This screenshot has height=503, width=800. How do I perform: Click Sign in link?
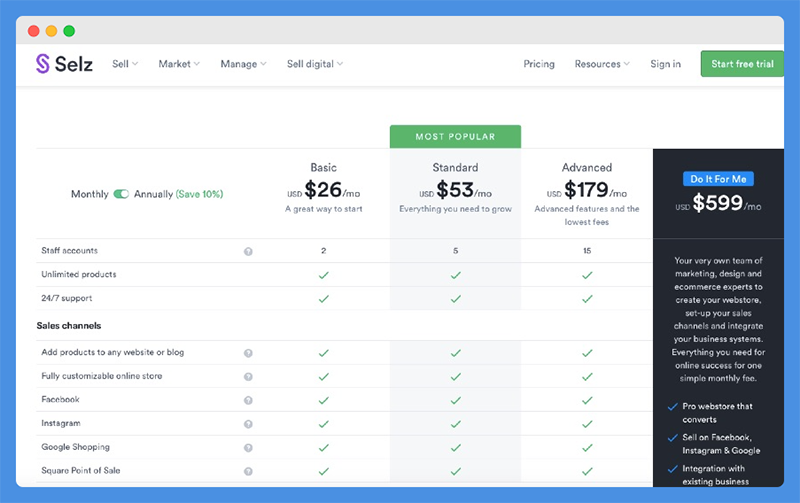[x=665, y=64]
